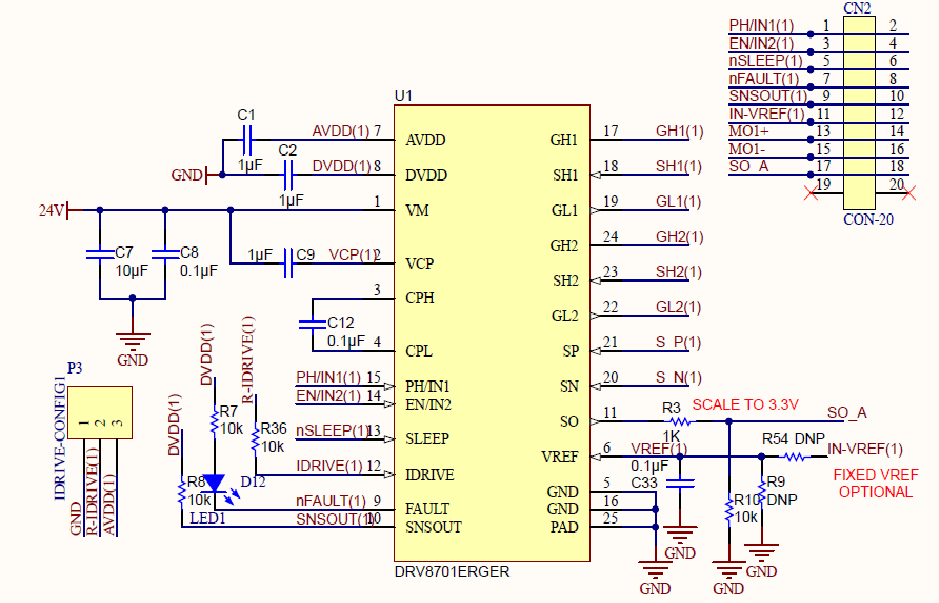939x603 pixels.
Task: Click the GH2(1) net label
Action: pos(680,237)
